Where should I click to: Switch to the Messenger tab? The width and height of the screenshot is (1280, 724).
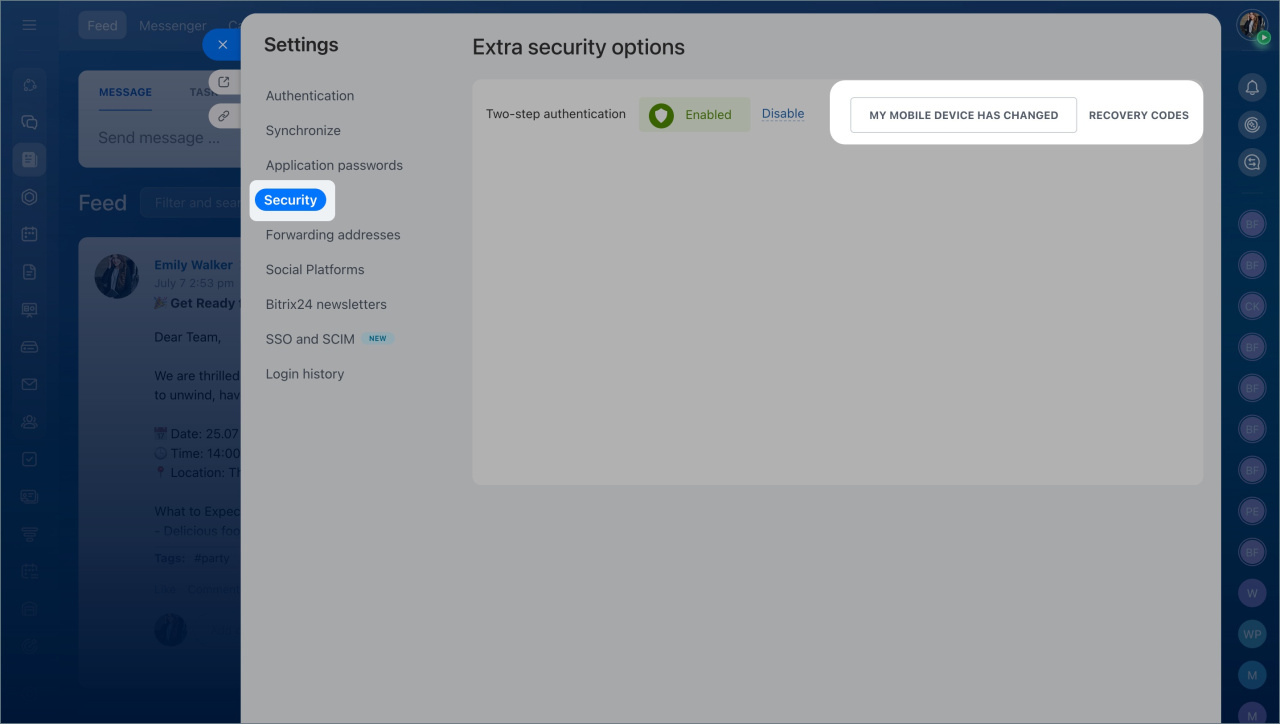[173, 26]
